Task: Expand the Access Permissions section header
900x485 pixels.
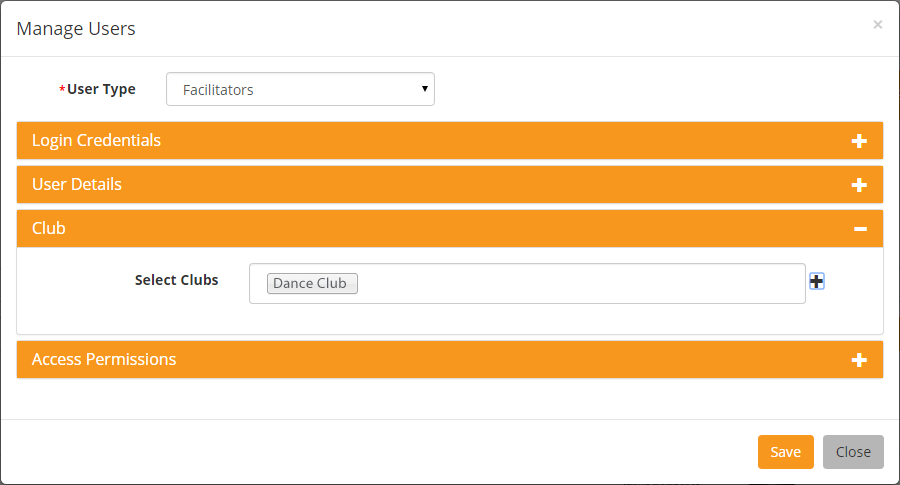Action: click(x=449, y=359)
